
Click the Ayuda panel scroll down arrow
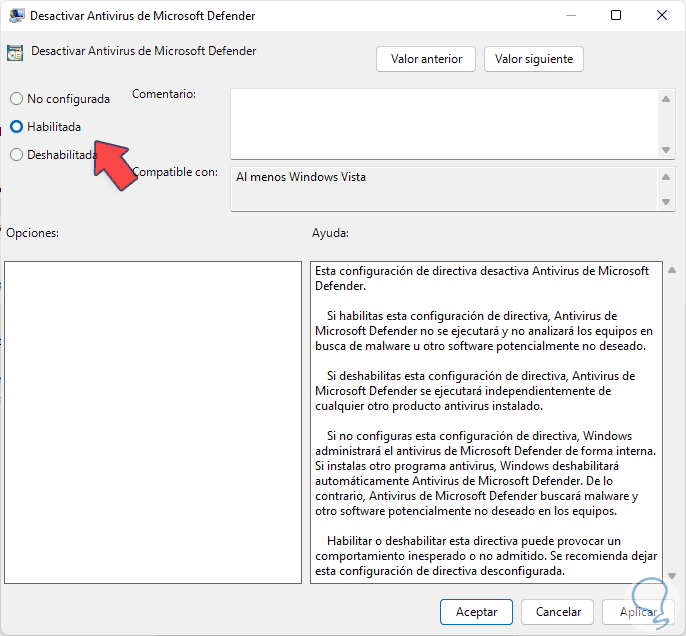[672, 576]
